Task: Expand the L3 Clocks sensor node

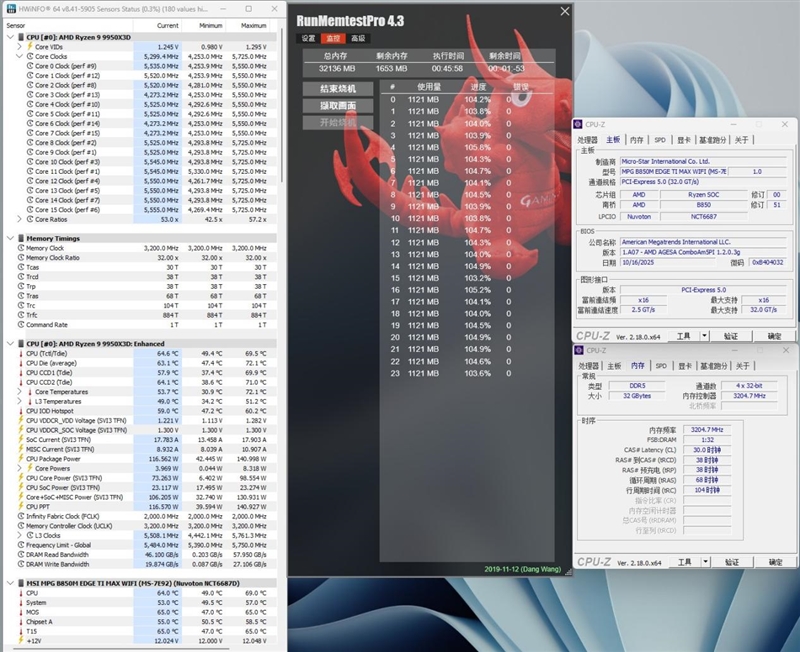Action: tap(20, 533)
